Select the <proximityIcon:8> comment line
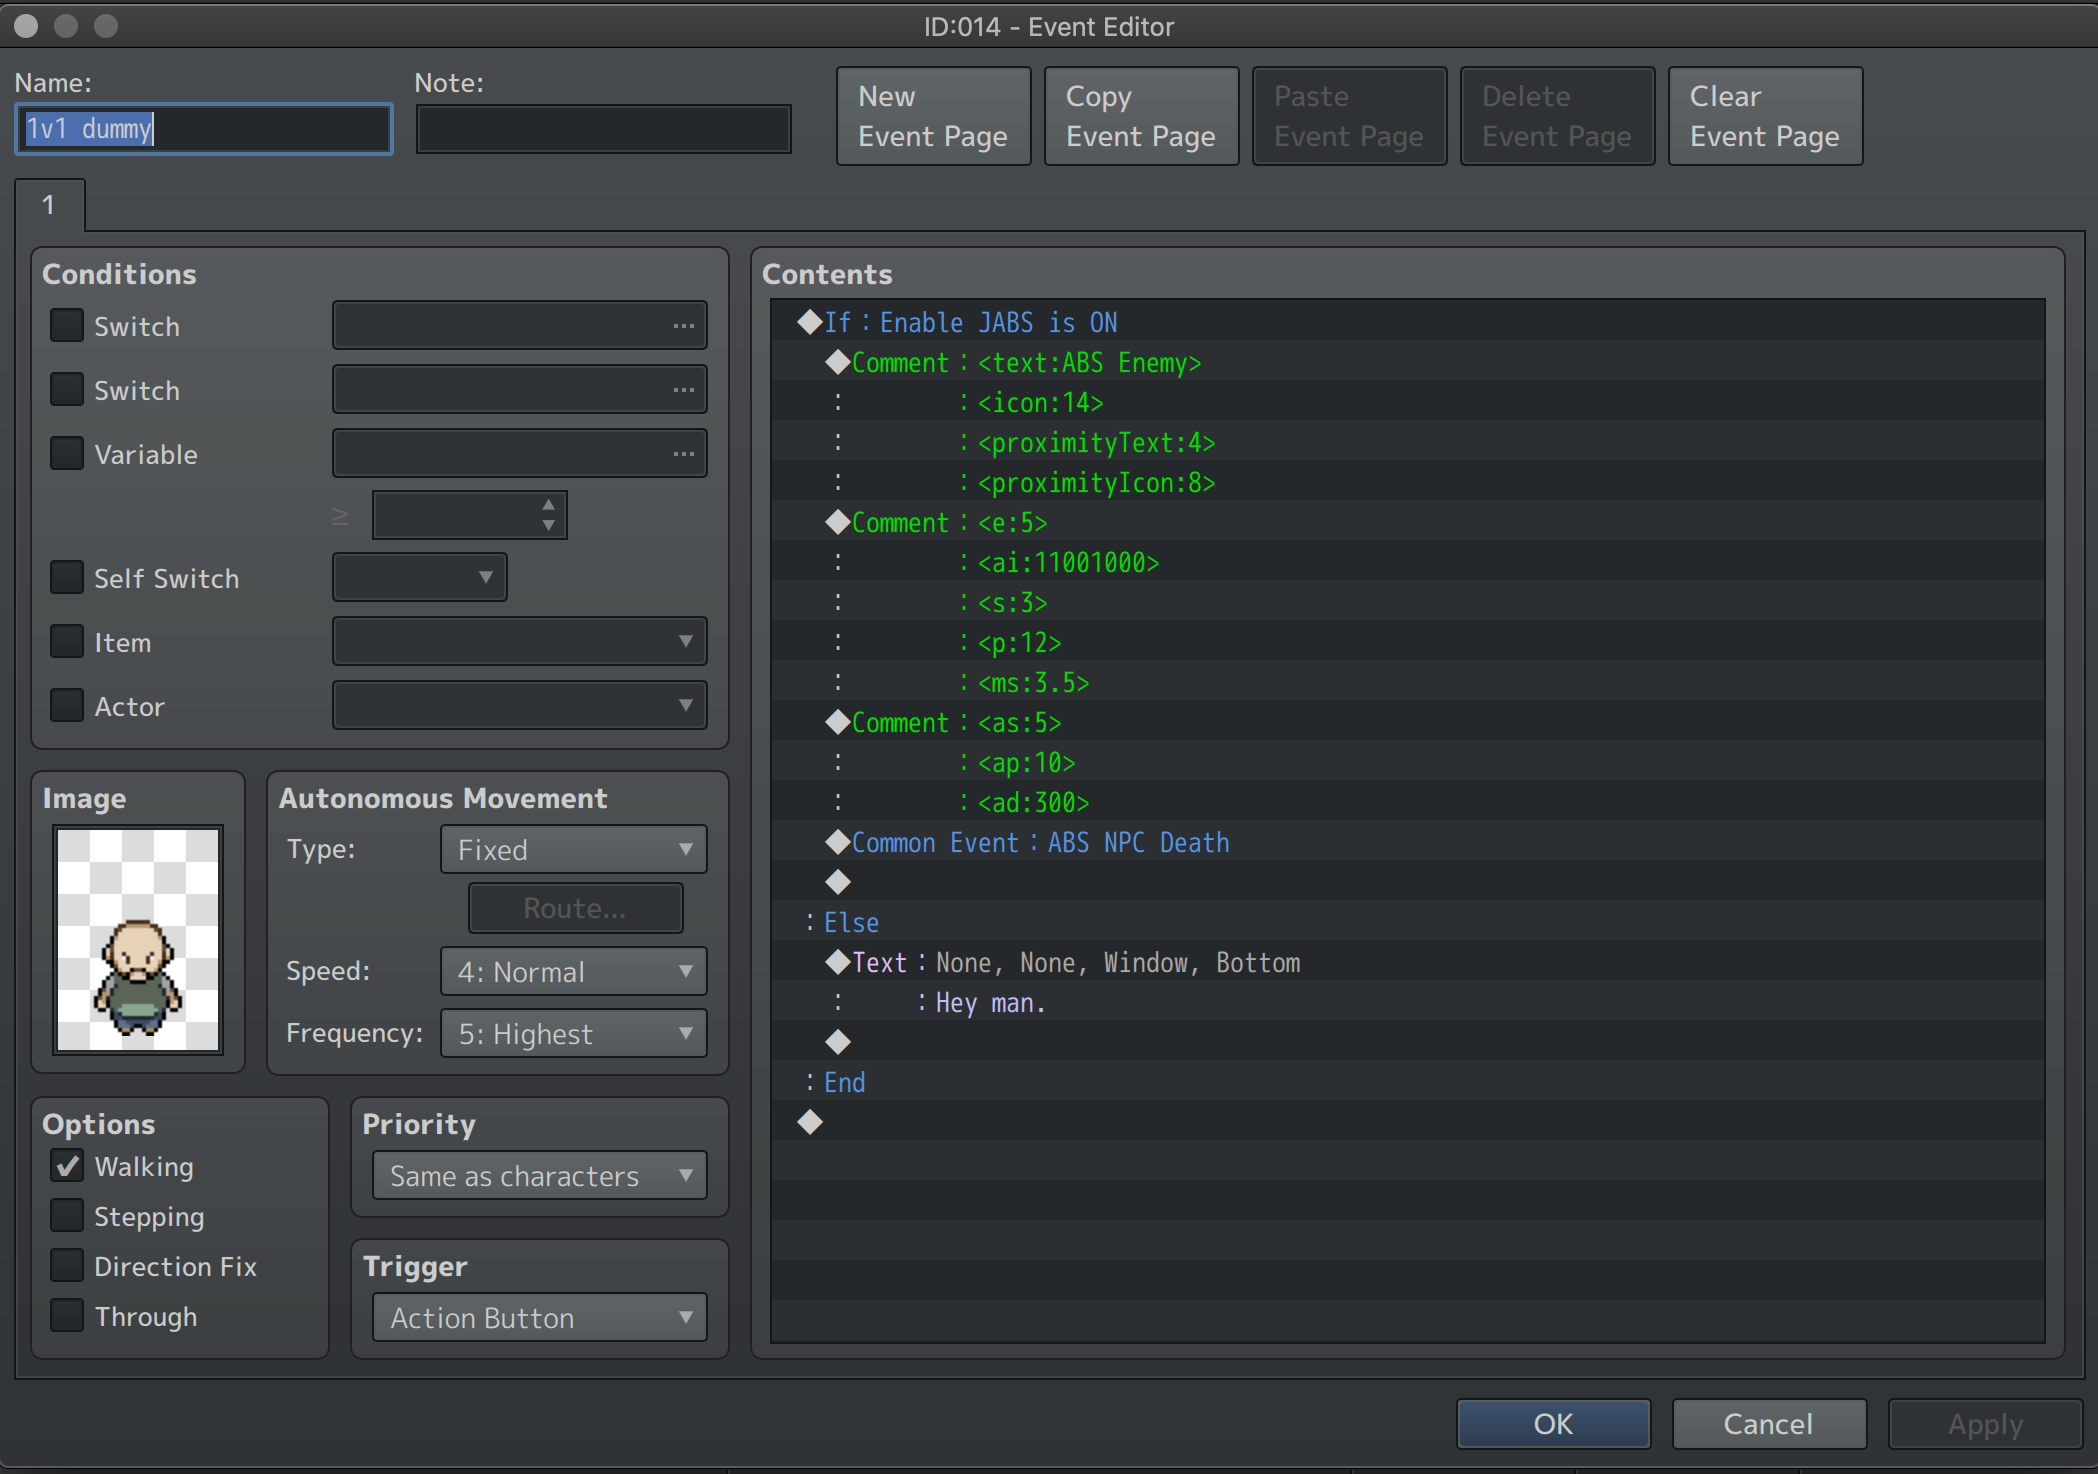2098x1474 pixels. click(1408, 482)
